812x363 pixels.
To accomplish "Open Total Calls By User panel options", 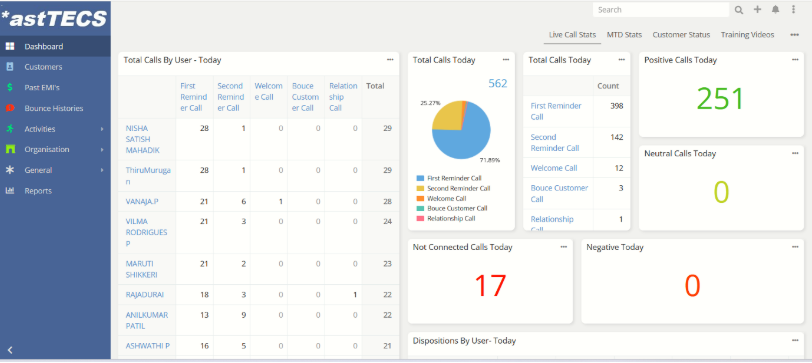I will click(x=390, y=60).
